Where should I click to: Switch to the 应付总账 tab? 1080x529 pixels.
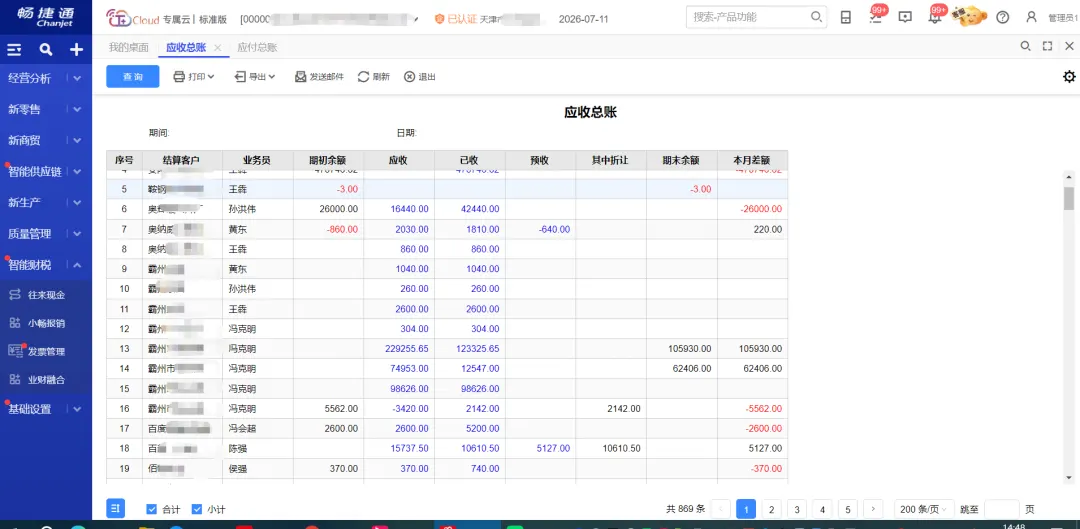tap(257, 48)
